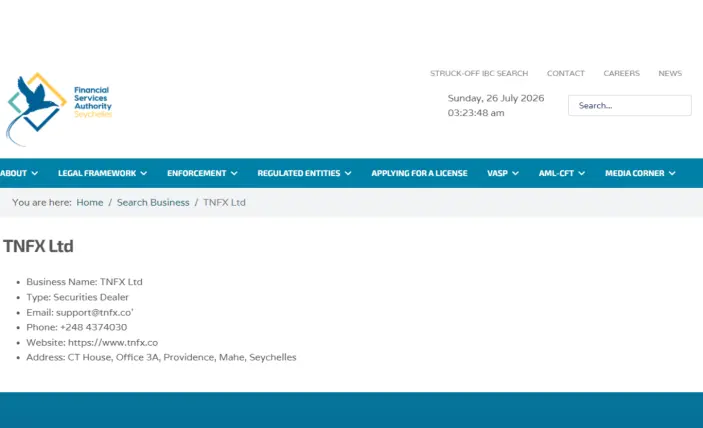The height and width of the screenshot is (428, 703).
Task: Expand the Legal Framework dropdown chevron
Action: tap(143, 173)
